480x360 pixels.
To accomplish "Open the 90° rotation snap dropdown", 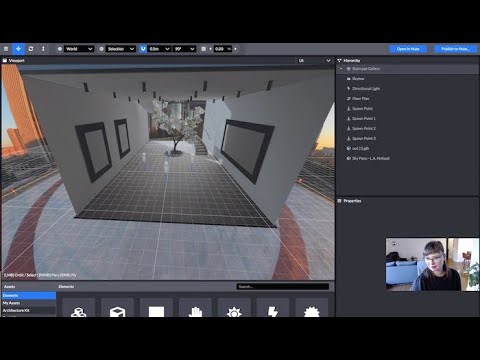I will [x=184, y=49].
